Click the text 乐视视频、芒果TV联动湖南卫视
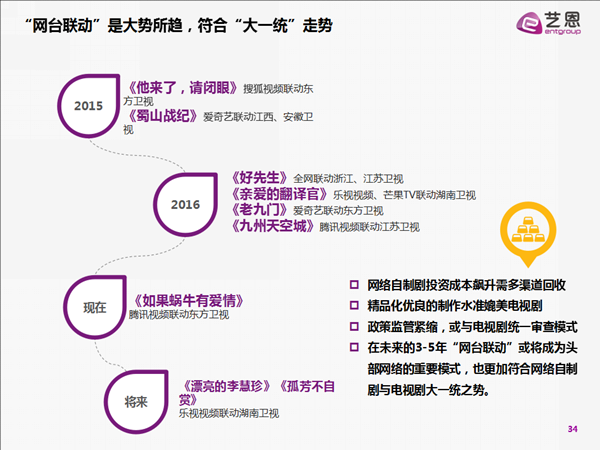 404,195
